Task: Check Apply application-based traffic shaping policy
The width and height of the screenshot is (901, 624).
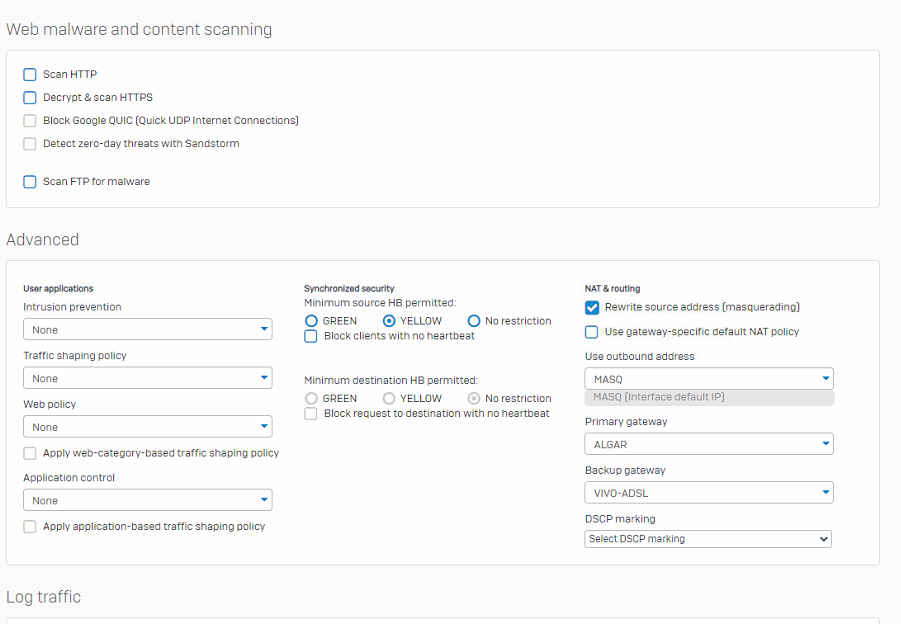Action: [x=30, y=527]
